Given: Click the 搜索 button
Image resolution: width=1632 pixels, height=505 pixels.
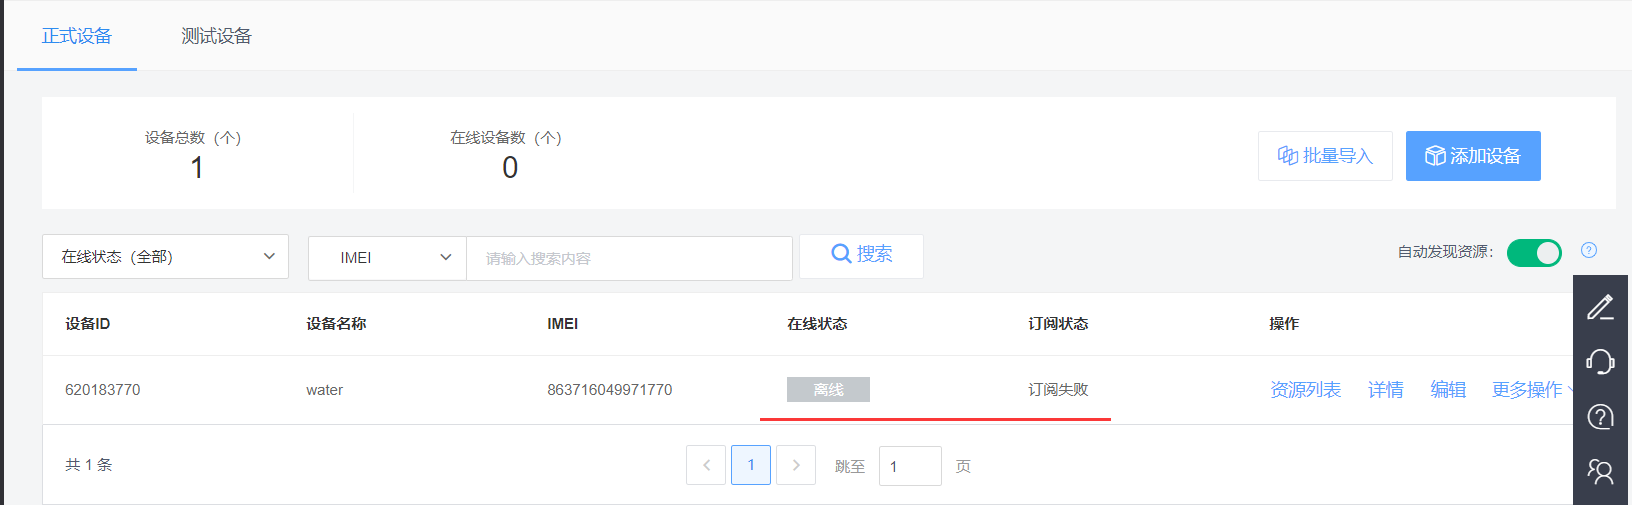Looking at the screenshot, I should point(861,255).
